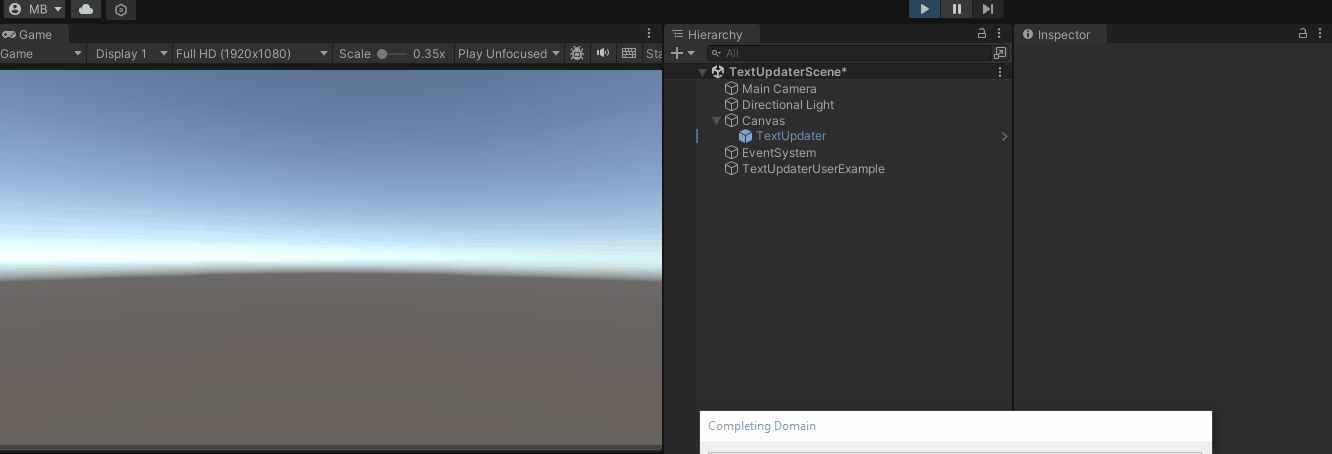Toggle the frame debugger bug icon
The image size is (1332, 454).
pos(577,54)
